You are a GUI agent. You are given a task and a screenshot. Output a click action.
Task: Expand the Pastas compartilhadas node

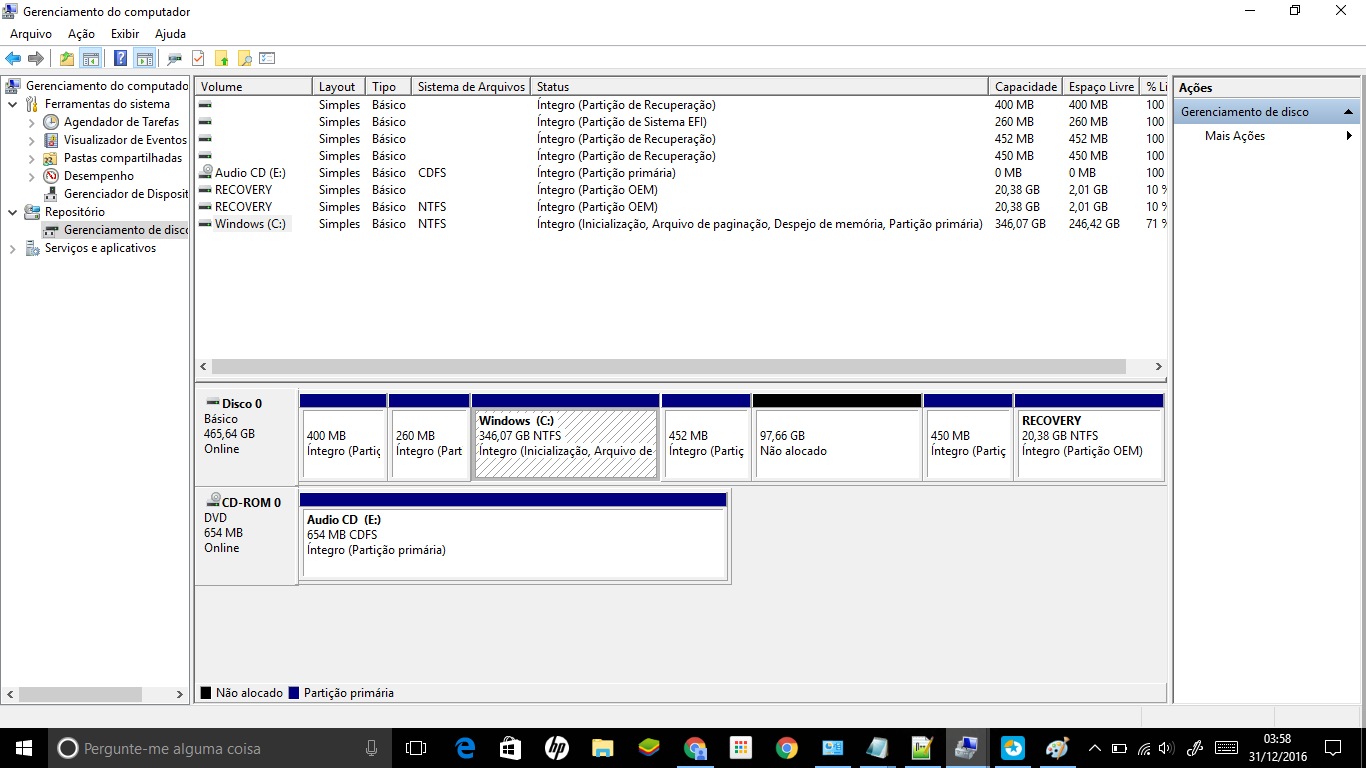tap(31, 158)
